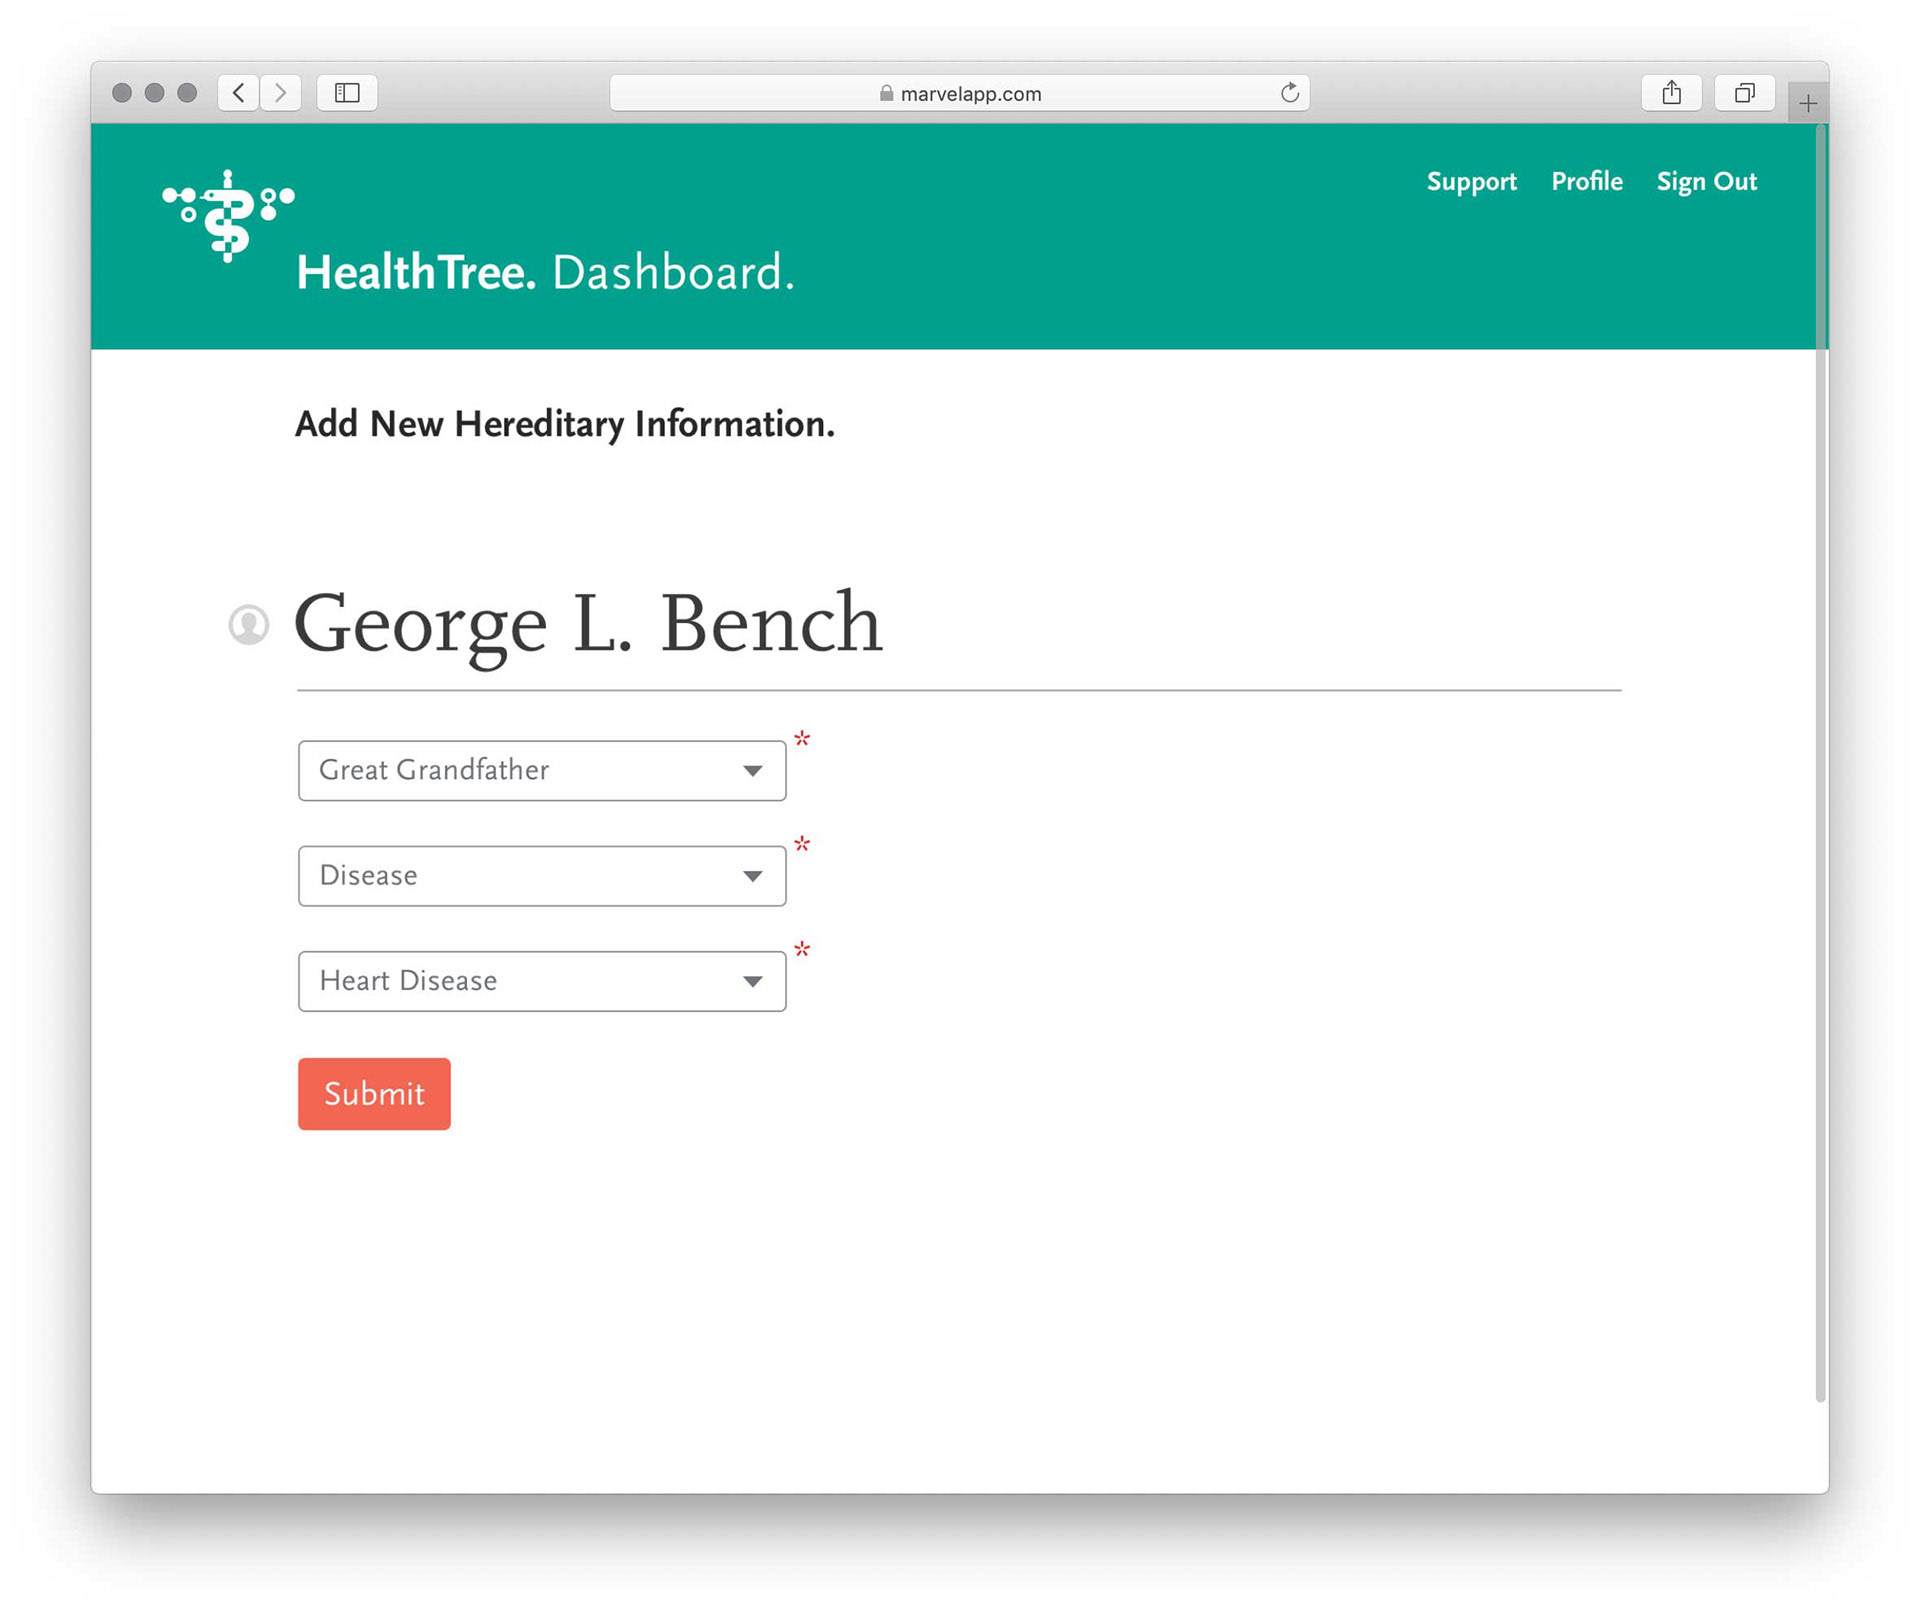Viewport: 1920px width, 1614px height.
Task: Open the browser share icon
Action: [x=1672, y=93]
